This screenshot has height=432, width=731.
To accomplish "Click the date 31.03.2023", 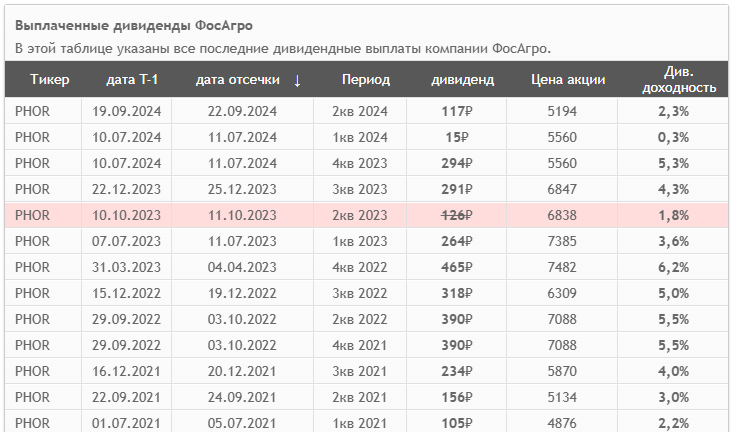I will (126, 267).
